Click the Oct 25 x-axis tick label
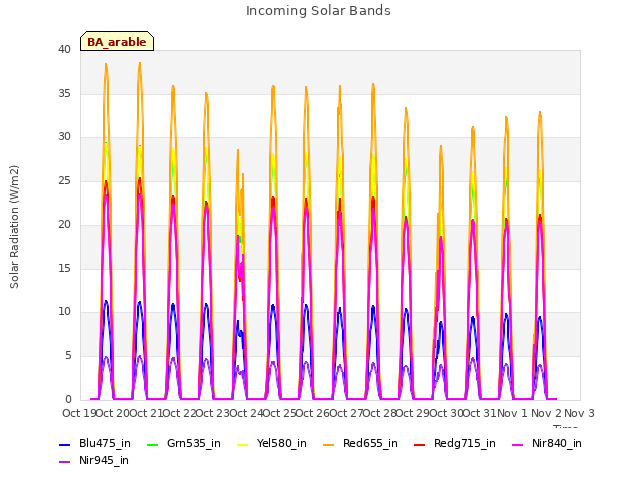 coord(279,413)
